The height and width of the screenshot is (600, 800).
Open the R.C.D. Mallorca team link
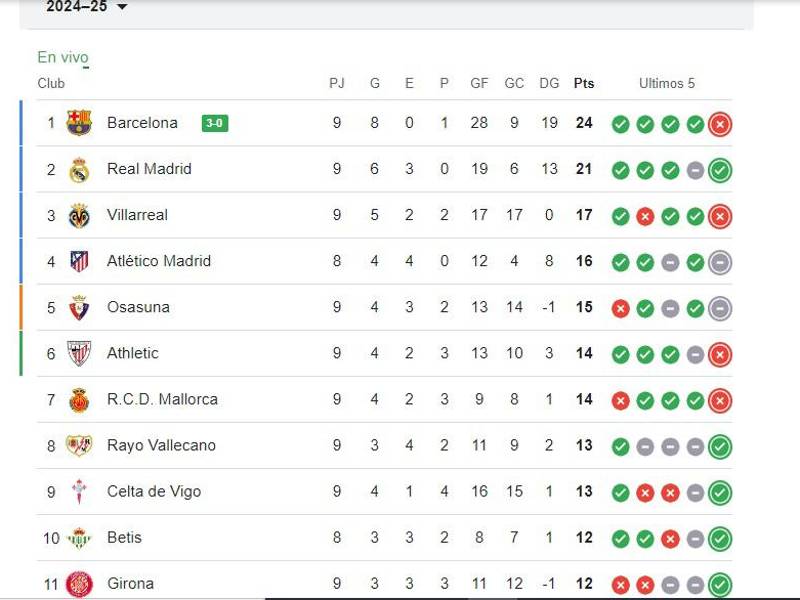[162, 399]
